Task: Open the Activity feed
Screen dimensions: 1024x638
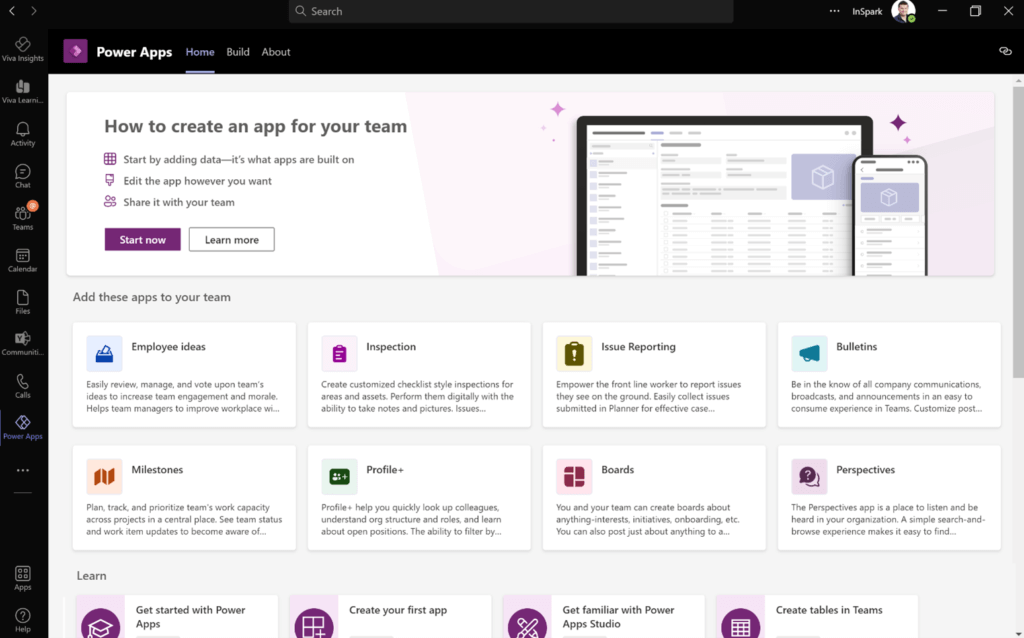Action: pos(22,132)
